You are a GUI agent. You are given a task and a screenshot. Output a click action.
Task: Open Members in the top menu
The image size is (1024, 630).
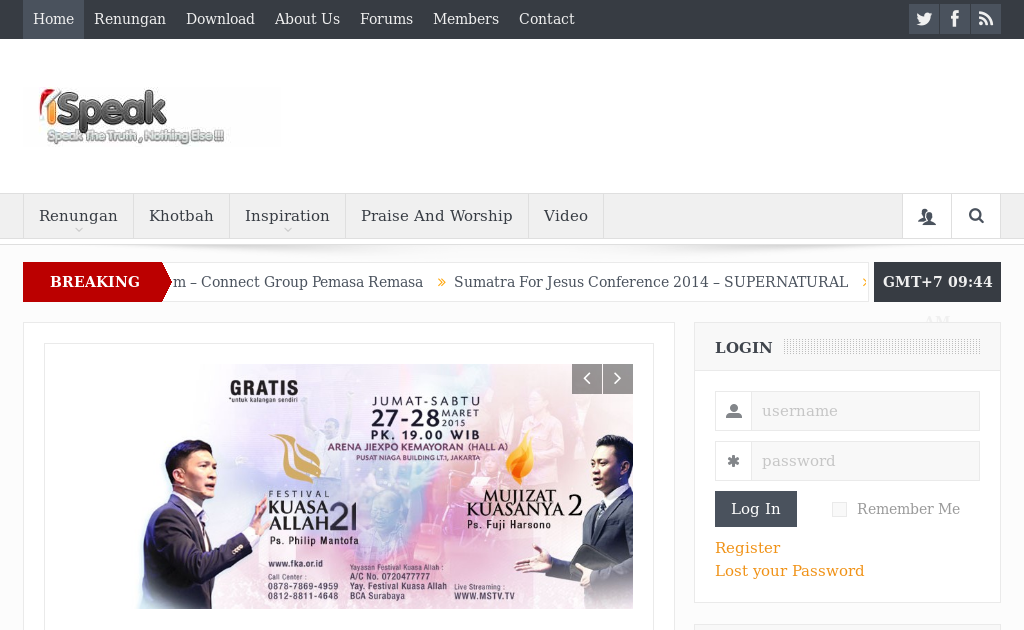pyautogui.click(x=466, y=19)
